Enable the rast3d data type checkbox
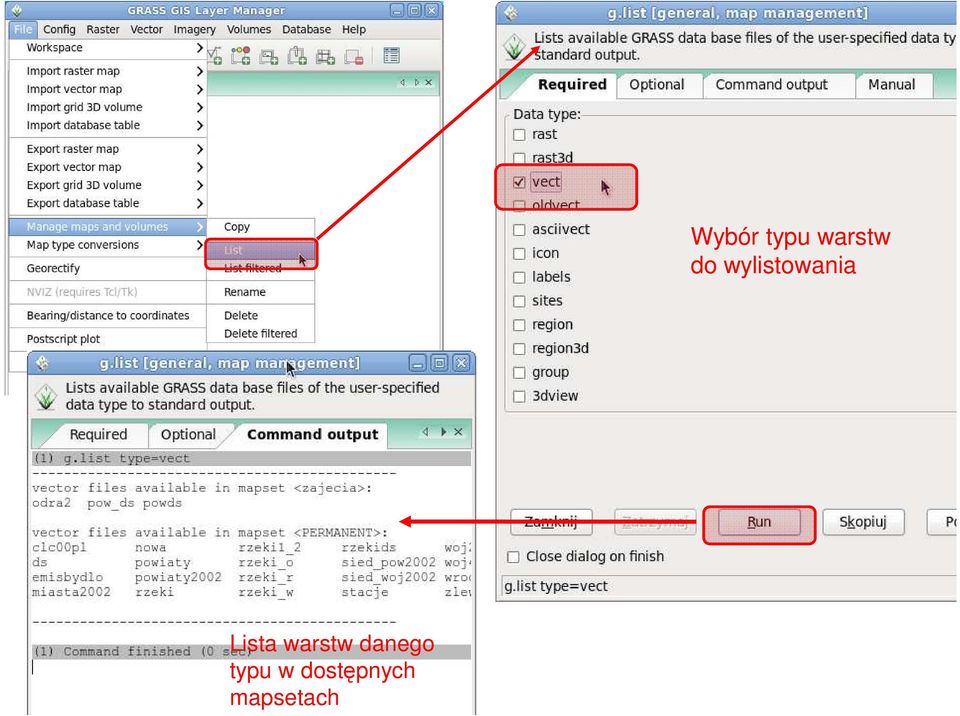 tap(519, 157)
